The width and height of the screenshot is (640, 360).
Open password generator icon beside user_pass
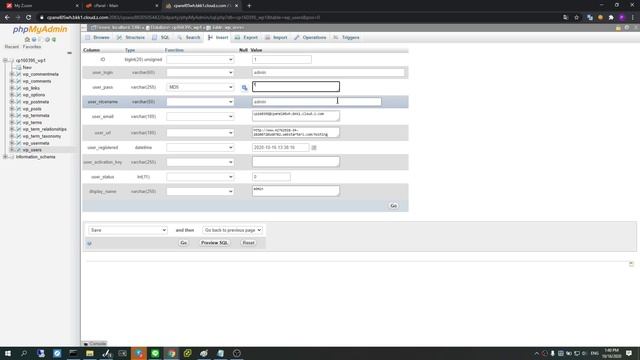pos(244,87)
